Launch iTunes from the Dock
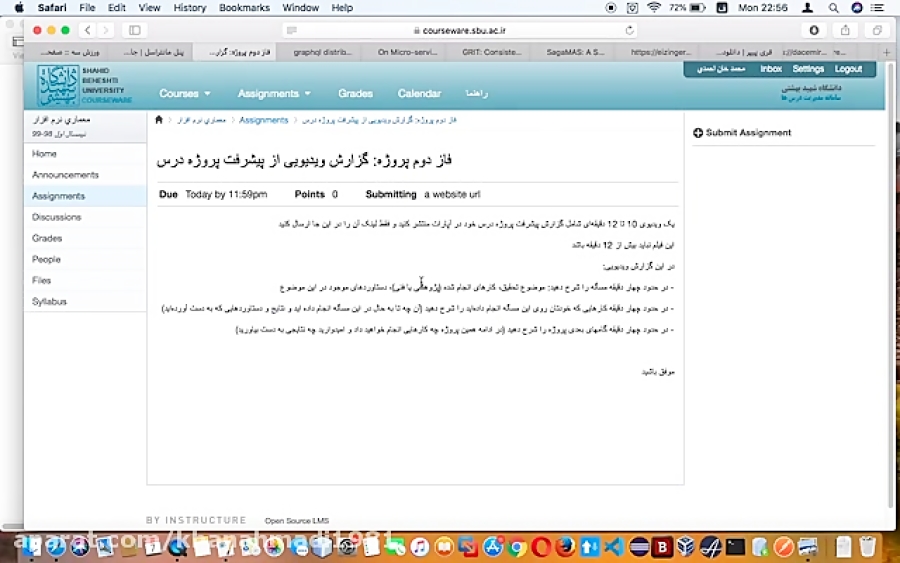 click(x=420, y=546)
